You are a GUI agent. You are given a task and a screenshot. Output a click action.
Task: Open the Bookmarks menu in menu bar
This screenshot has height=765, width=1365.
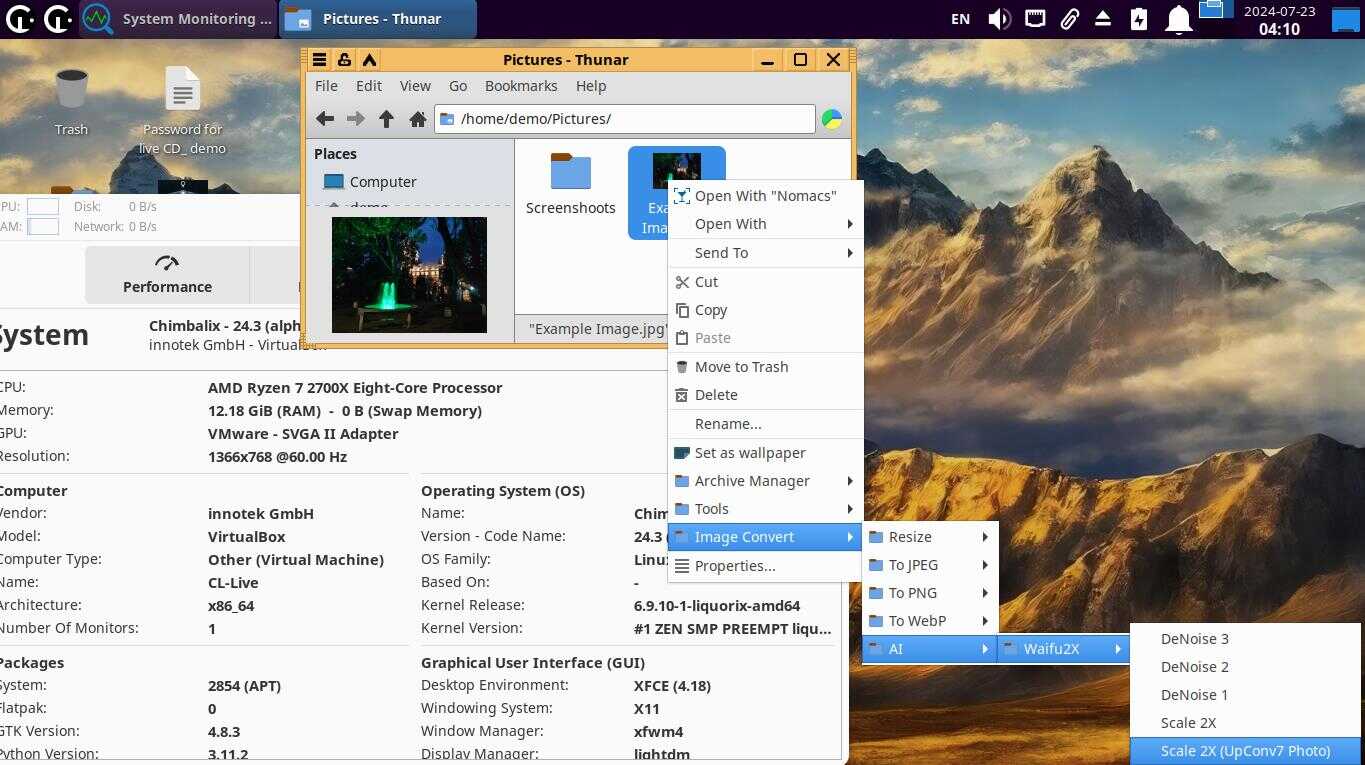point(521,86)
